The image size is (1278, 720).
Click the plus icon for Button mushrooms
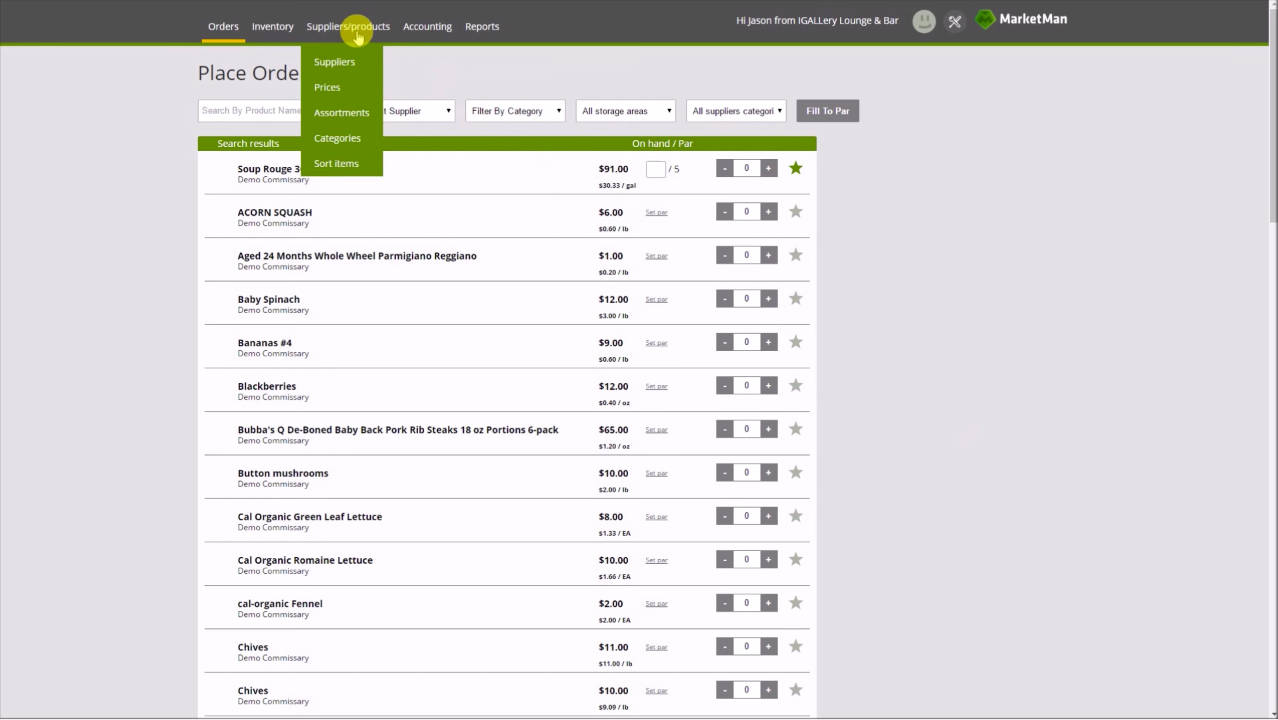click(768, 472)
